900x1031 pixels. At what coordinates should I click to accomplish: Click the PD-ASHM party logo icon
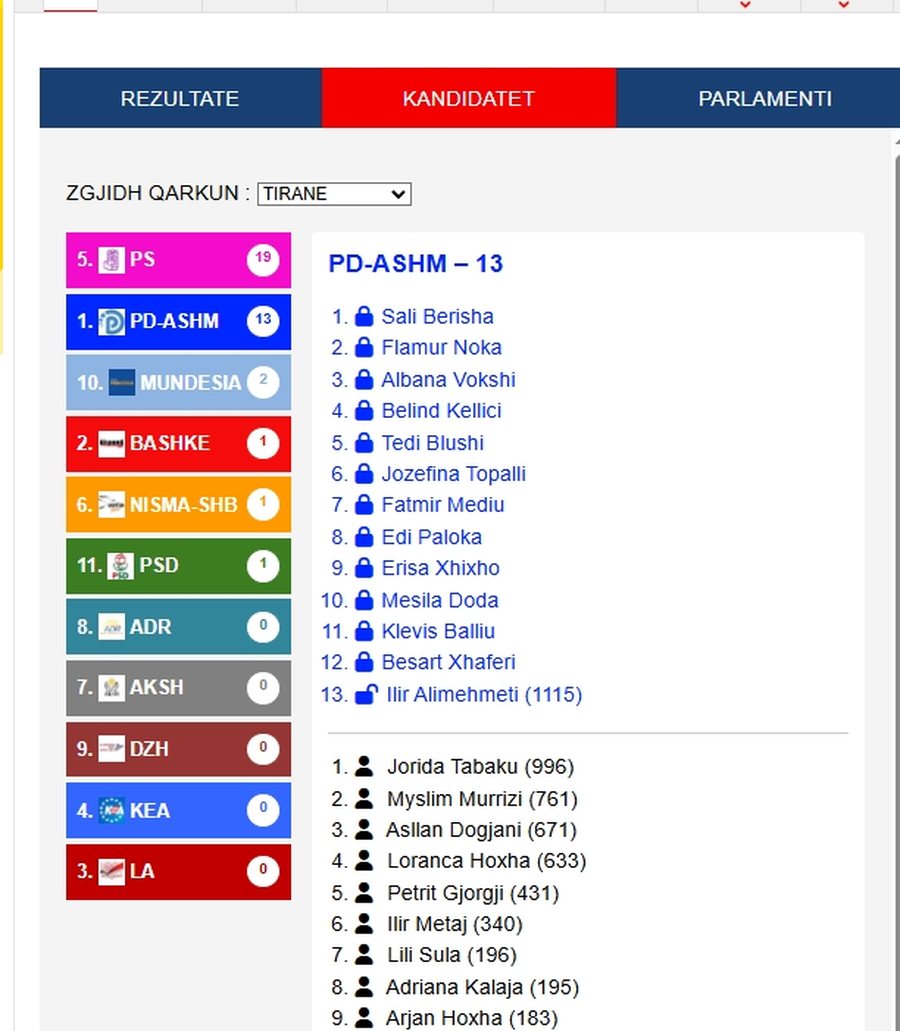click(x=111, y=322)
